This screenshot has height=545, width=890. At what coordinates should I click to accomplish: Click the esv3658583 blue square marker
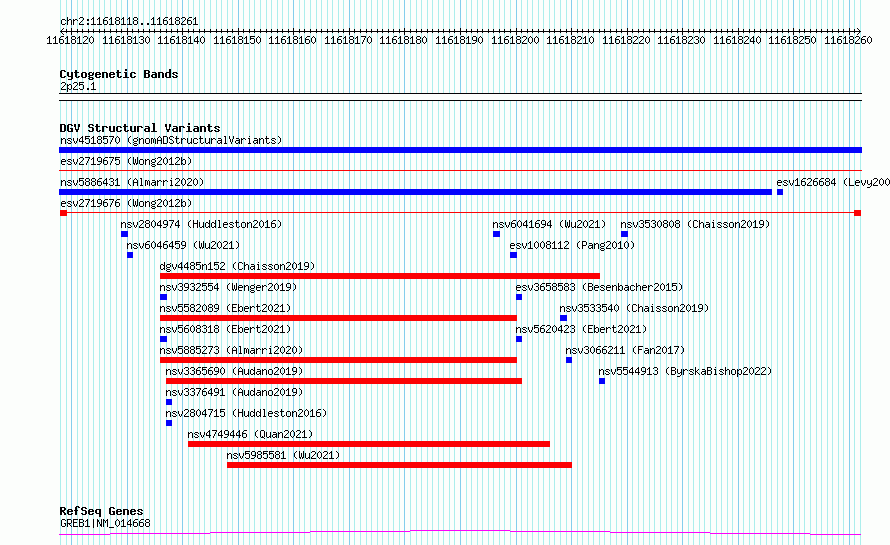[x=519, y=297]
